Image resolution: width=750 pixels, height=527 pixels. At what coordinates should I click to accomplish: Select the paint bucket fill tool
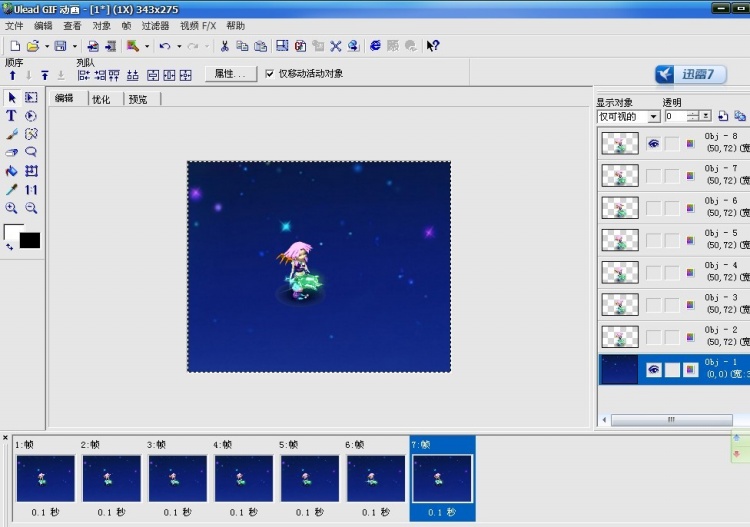pyautogui.click(x=11, y=171)
